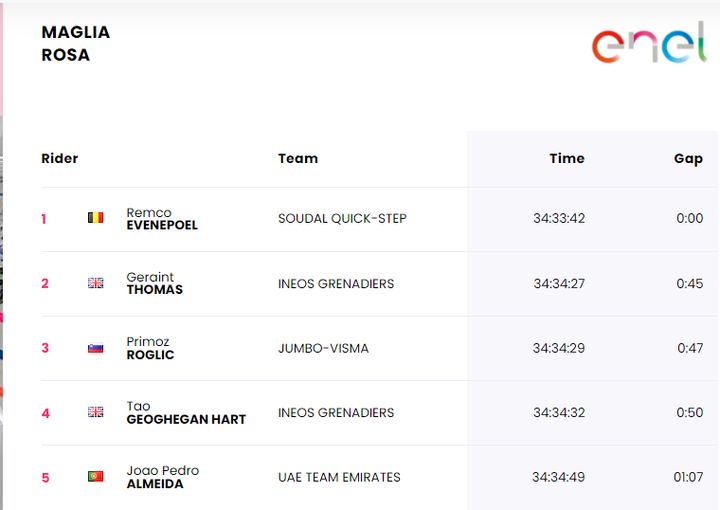Click the British flag next to Geraint Thomas
This screenshot has width=720, height=510.
(96, 283)
